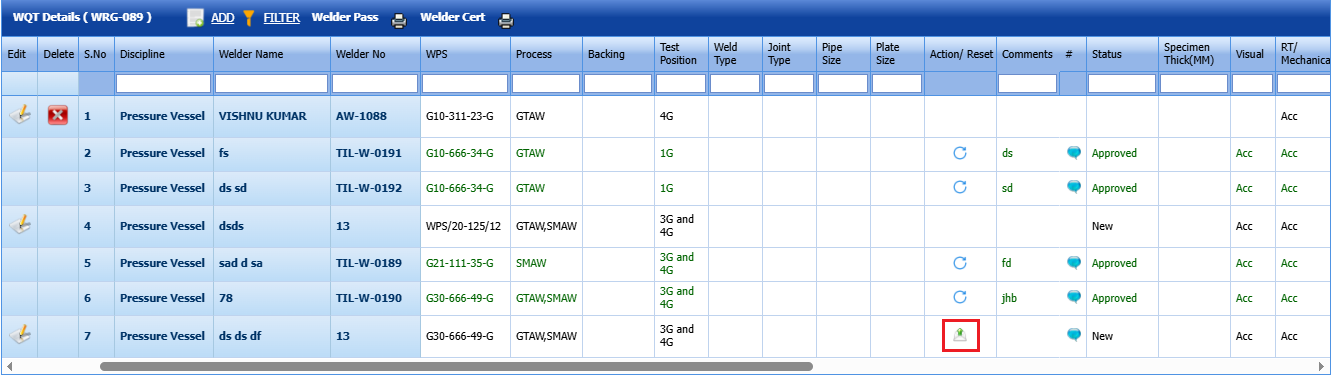Sort by Status column header
1335x378 pixels.
coord(1106,54)
